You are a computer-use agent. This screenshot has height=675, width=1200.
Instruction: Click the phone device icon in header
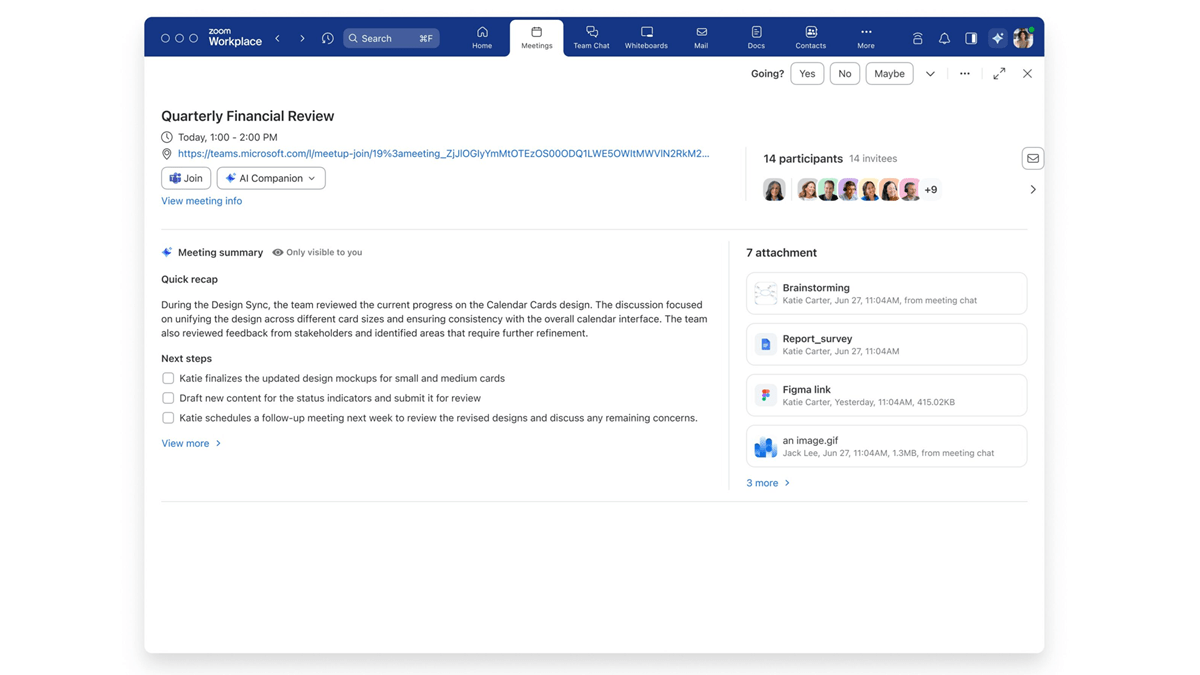coord(917,38)
